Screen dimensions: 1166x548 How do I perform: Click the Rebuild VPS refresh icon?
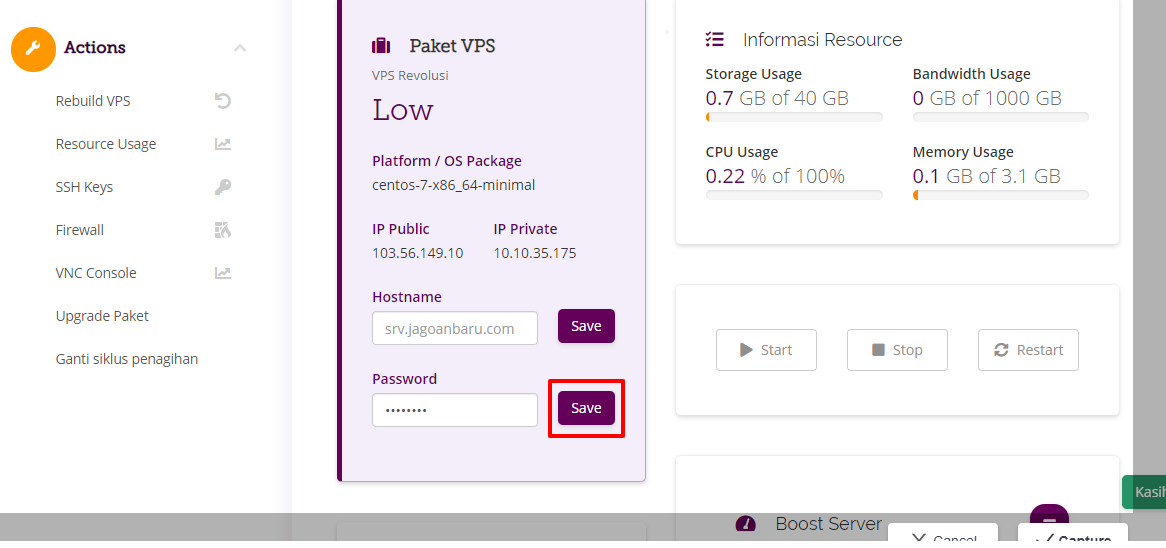(x=223, y=101)
